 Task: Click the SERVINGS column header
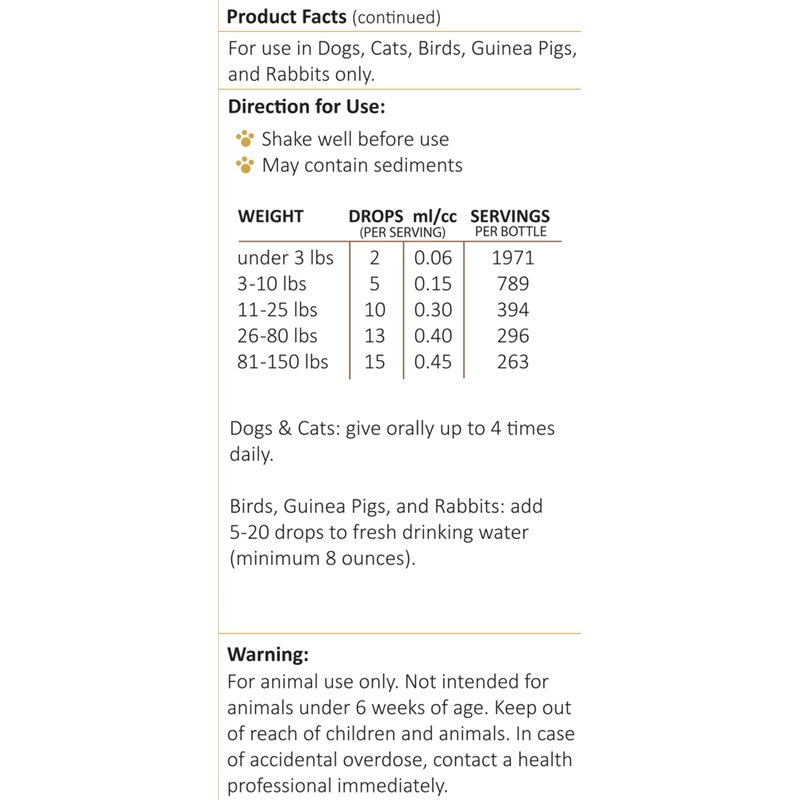click(x=510, y=216)
